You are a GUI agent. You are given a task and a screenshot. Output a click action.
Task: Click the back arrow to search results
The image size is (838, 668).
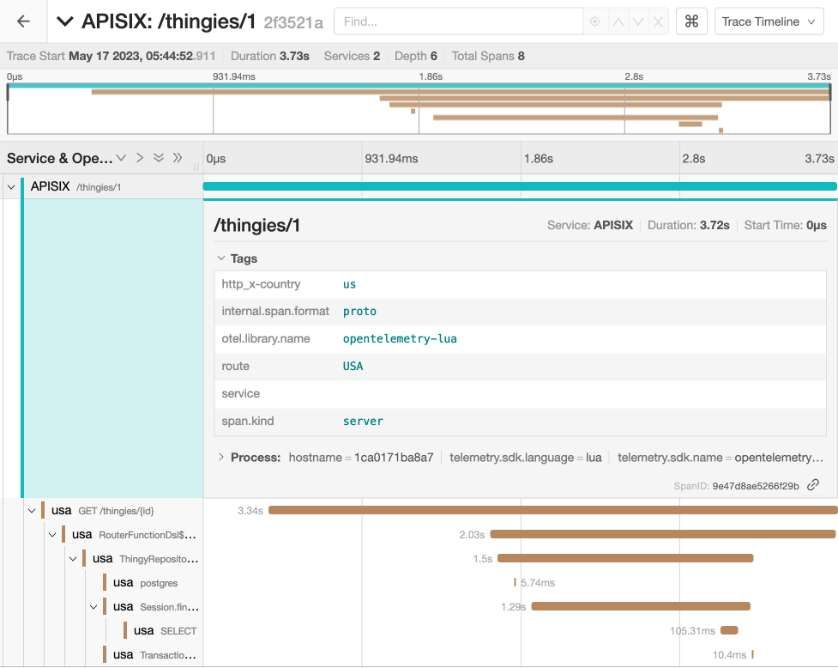(x=24, y=21)
